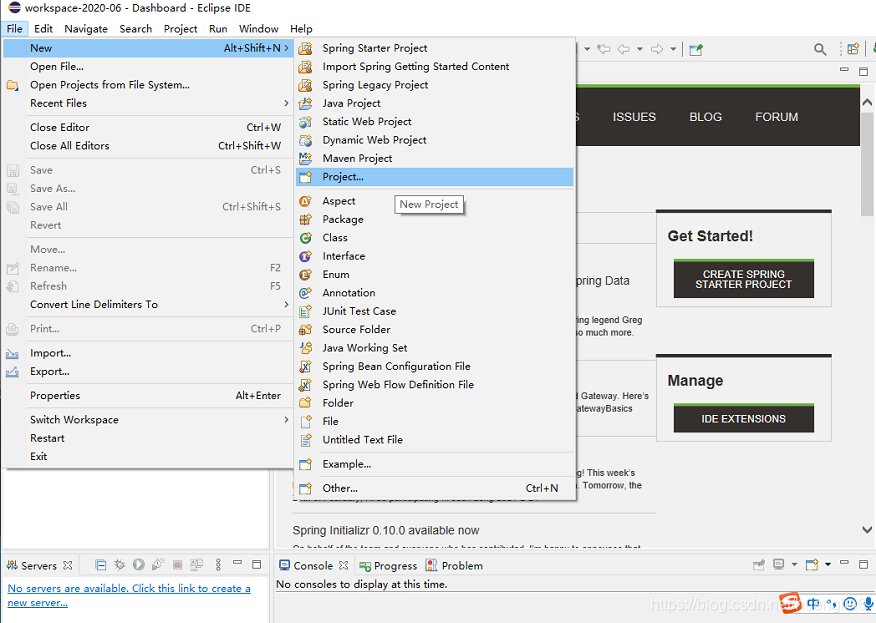Viewport: 876px width, 623px height.
Task: Stop the server using the red square icon
Action: (x=177, y=564)
